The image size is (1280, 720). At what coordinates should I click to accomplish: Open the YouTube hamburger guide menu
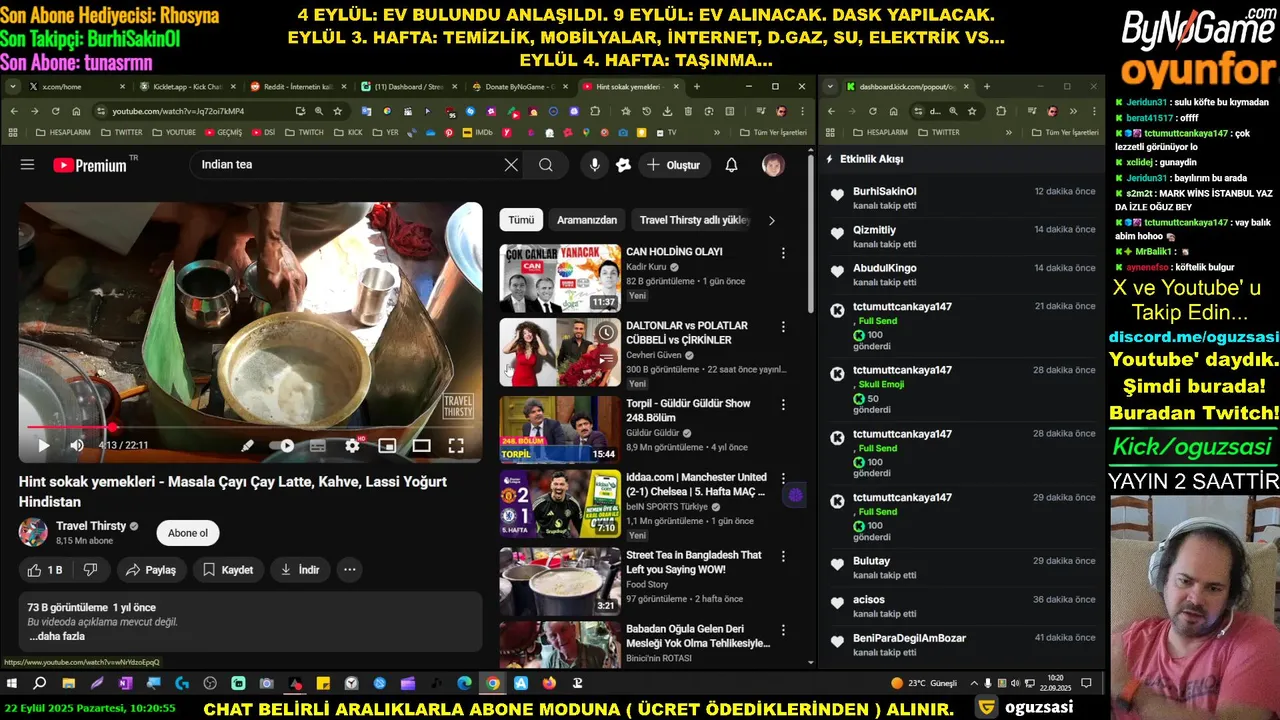tap(27, 165)
